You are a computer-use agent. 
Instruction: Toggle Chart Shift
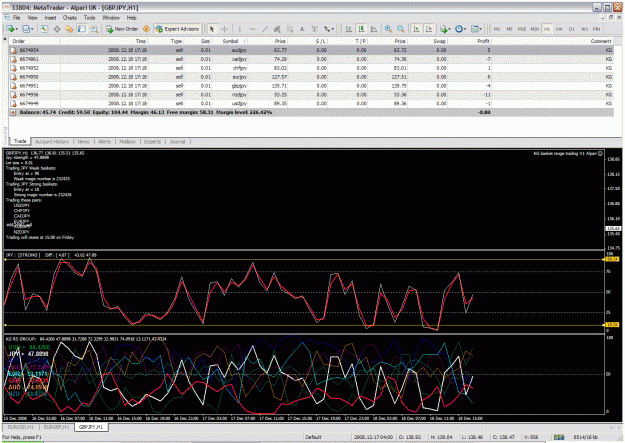pos(429,29)
